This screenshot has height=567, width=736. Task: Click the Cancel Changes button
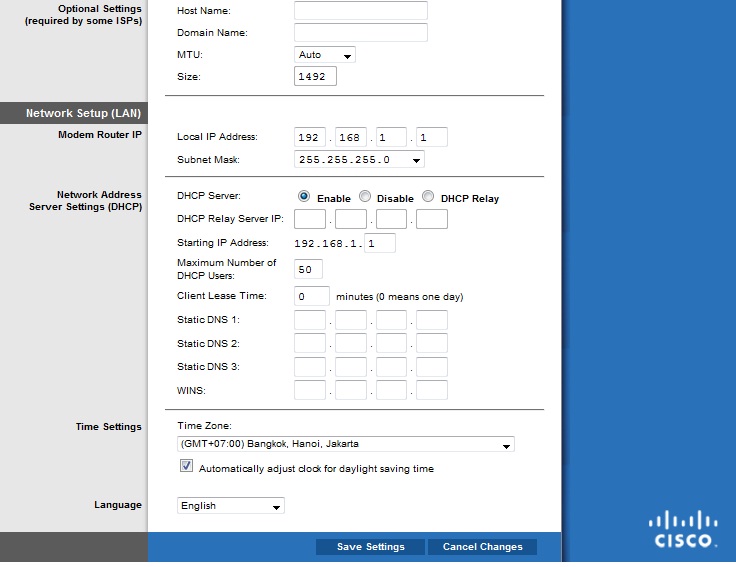(483, 547)
